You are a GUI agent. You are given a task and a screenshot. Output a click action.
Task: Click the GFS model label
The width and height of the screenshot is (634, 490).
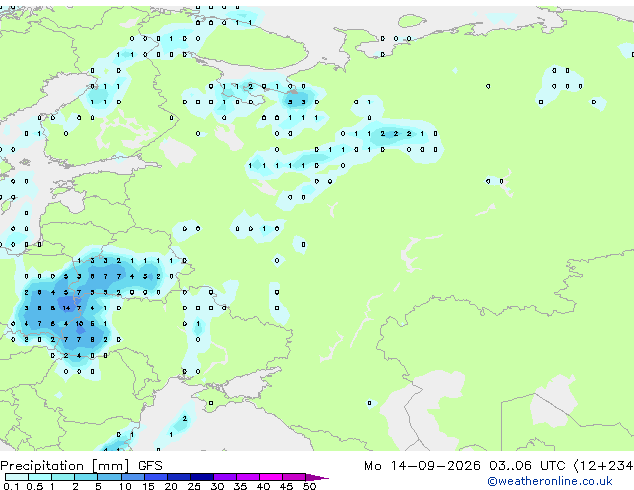tap(150, 466)
